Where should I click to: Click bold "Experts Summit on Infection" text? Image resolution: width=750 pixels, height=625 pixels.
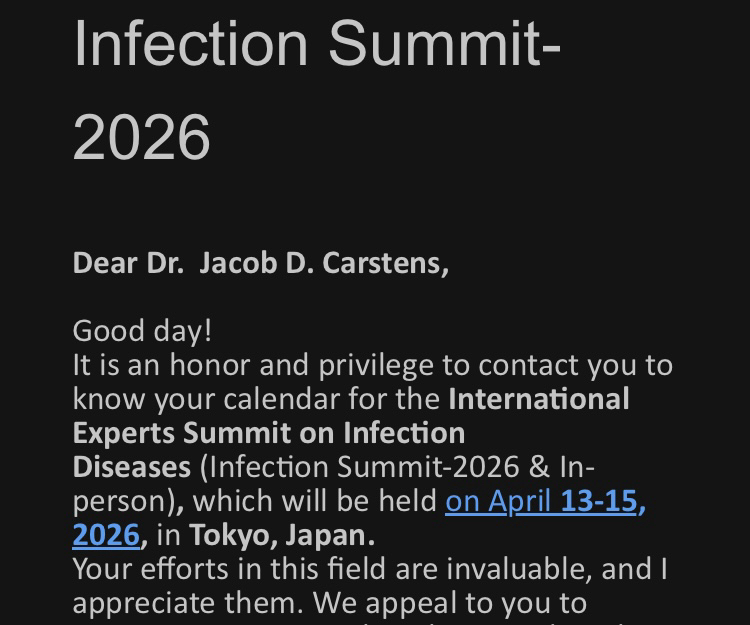point(268,433)
